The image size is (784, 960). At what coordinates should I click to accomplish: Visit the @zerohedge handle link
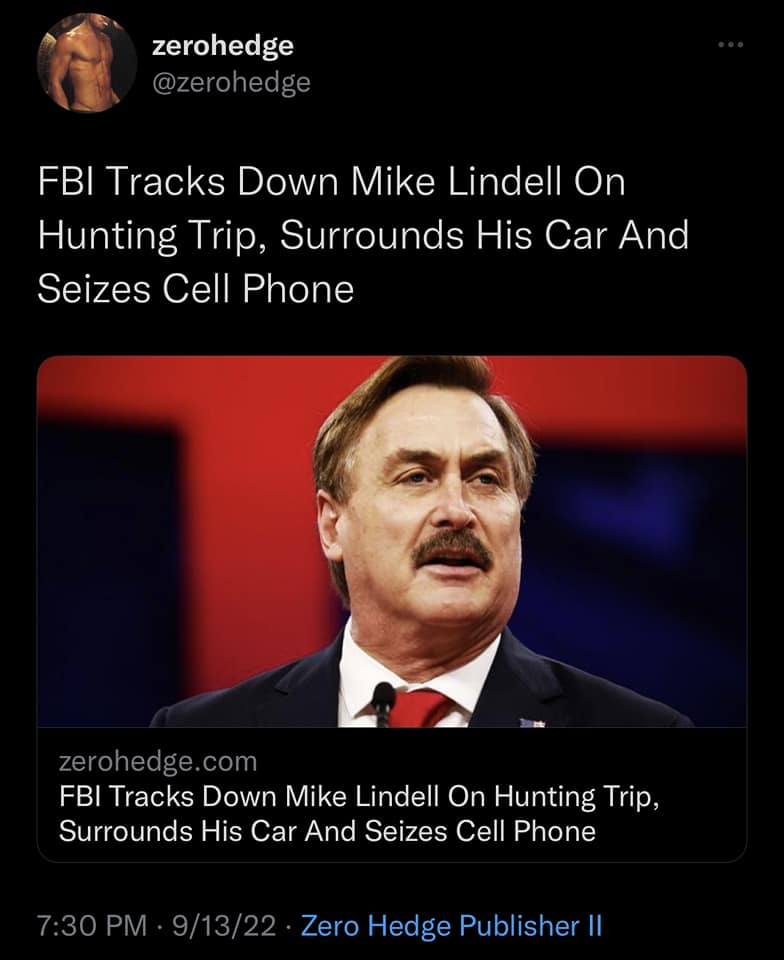(230, 82)
